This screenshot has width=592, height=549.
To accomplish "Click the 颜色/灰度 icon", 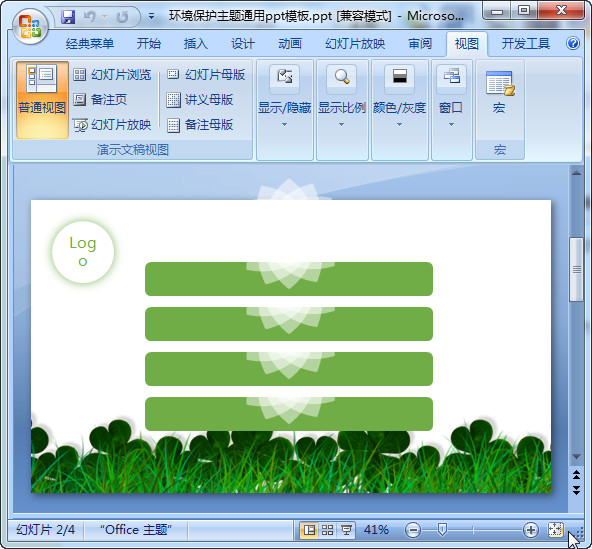I will point(399,78).
